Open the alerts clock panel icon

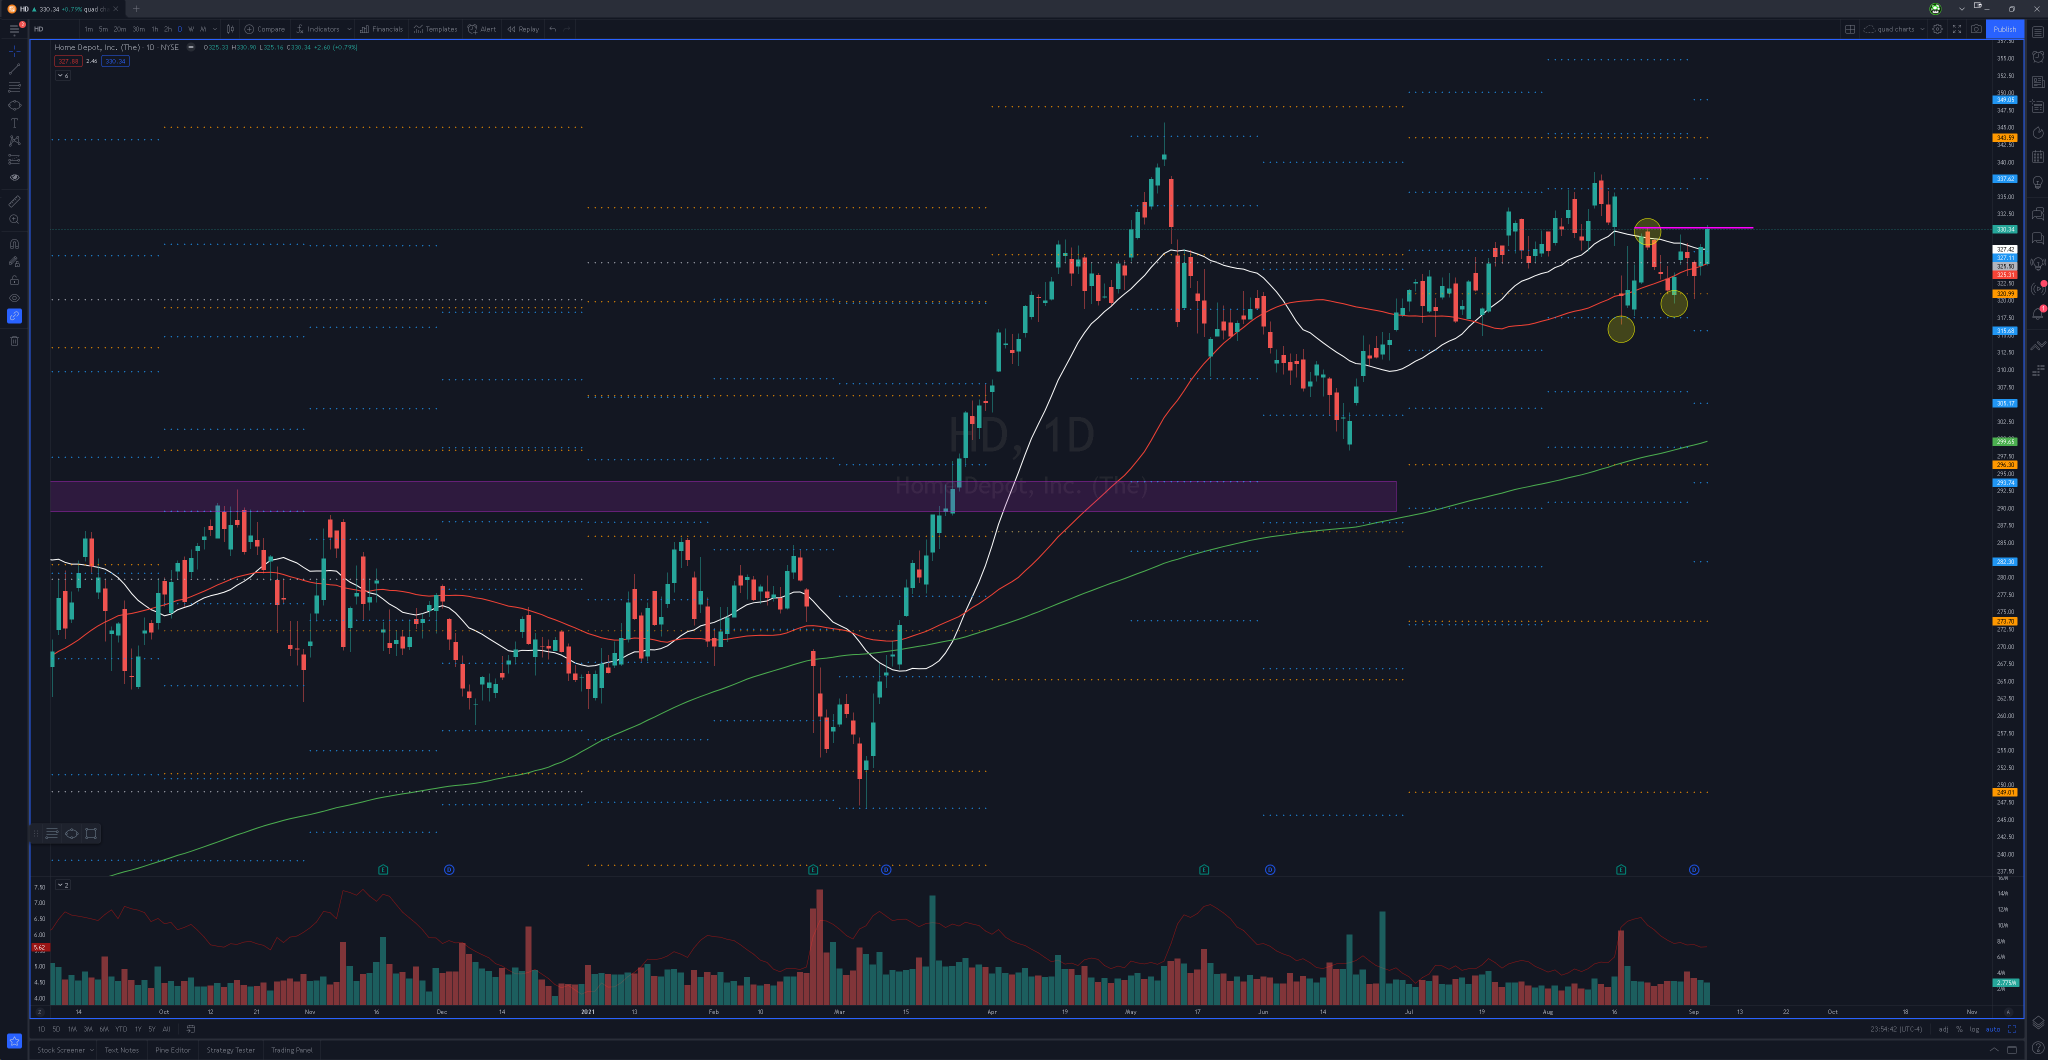coord(2038,57)
